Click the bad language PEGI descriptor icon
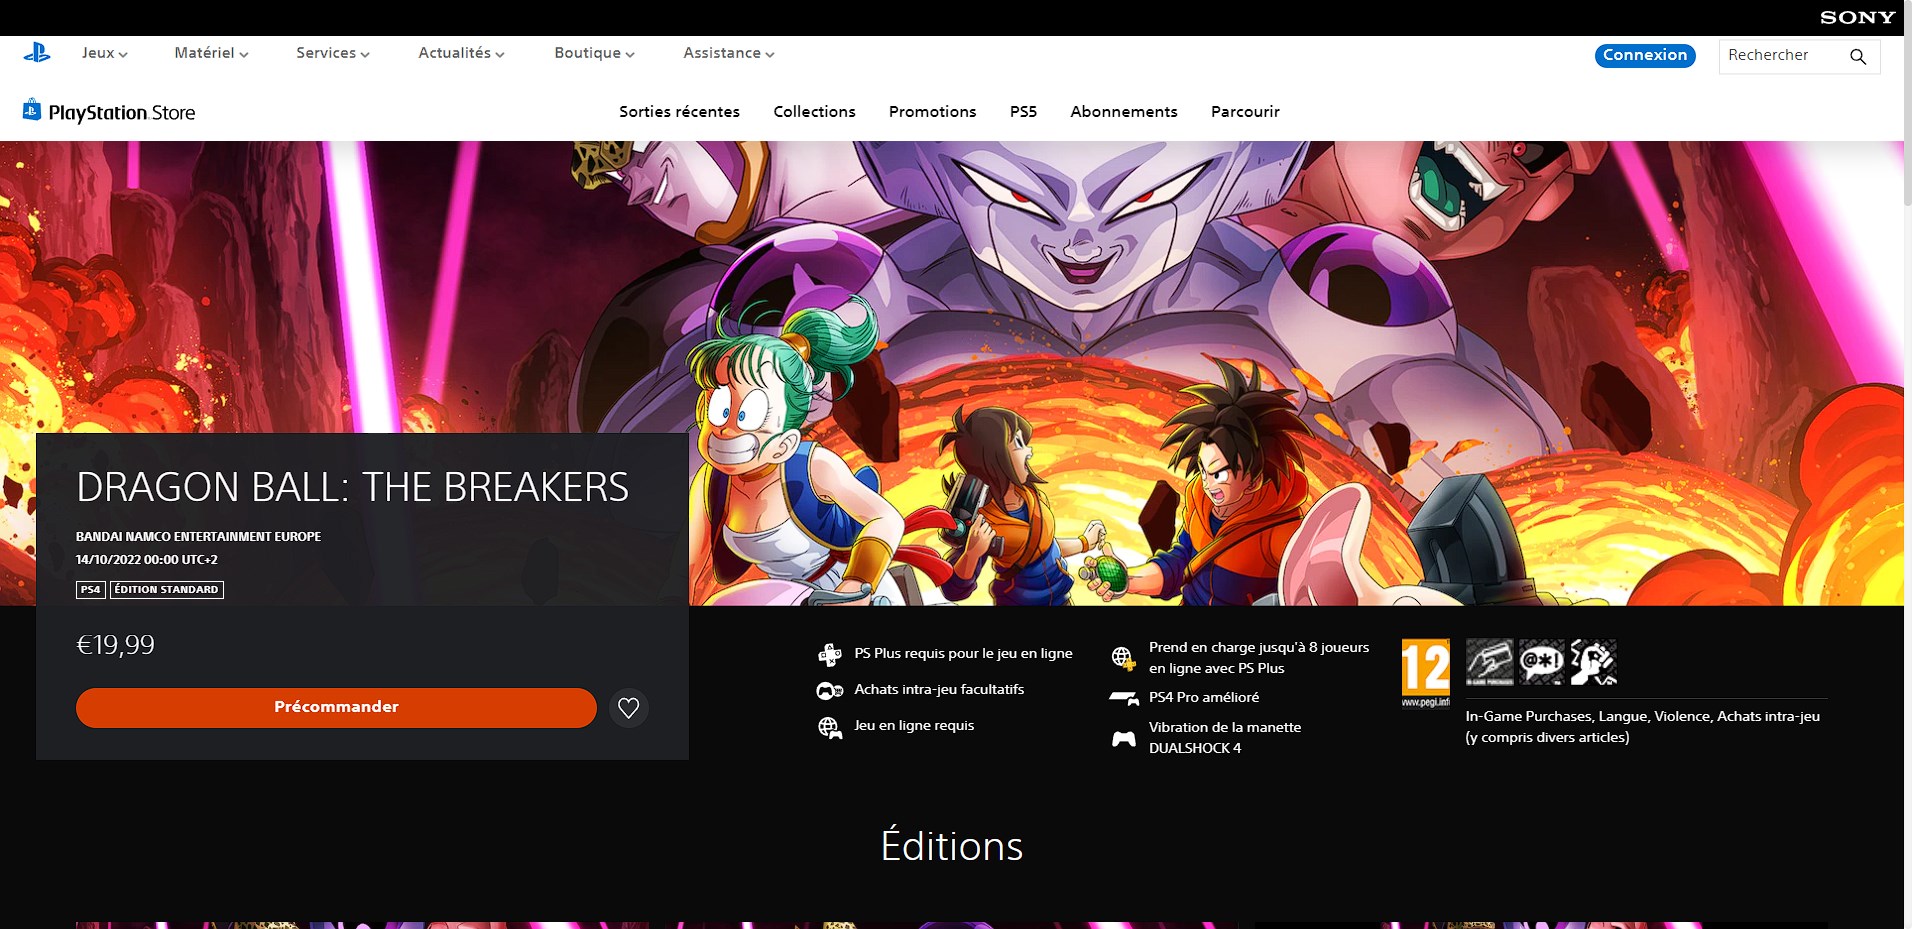1912x929 pixels. coord(1541,662)
